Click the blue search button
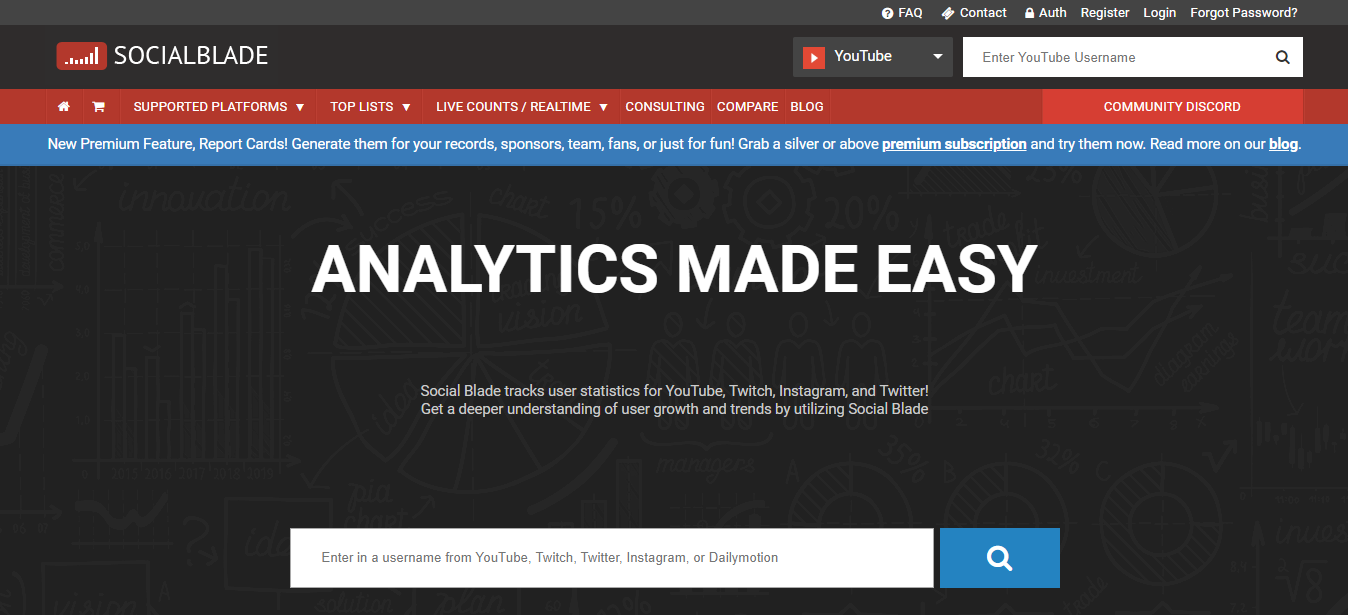 click(999, 558)
